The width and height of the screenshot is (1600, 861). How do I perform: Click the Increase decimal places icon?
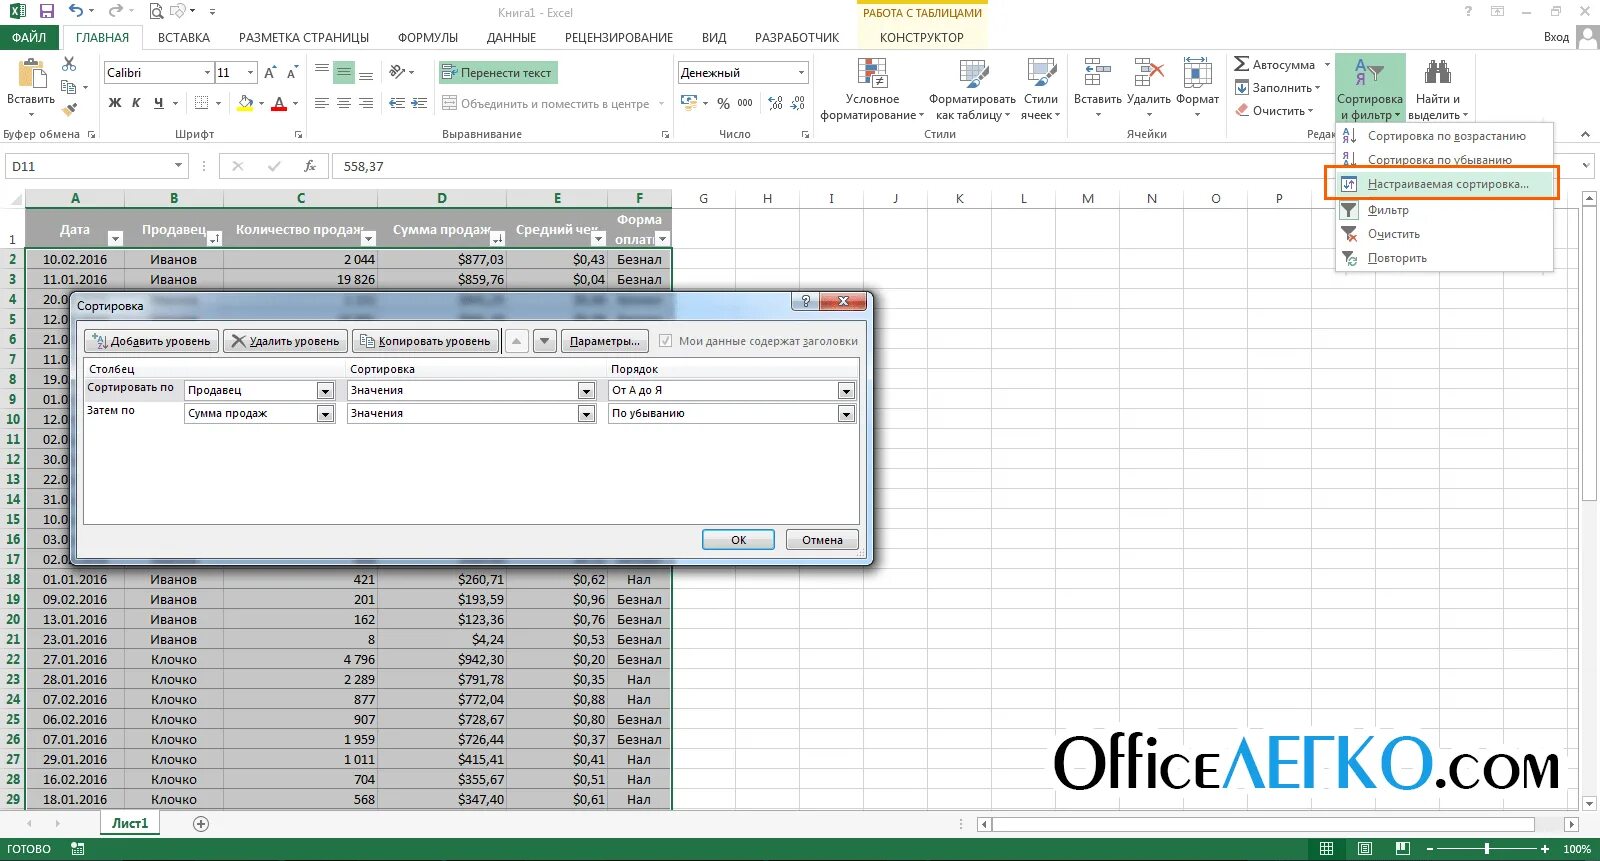pyautogui.click(x=775, y=103)
